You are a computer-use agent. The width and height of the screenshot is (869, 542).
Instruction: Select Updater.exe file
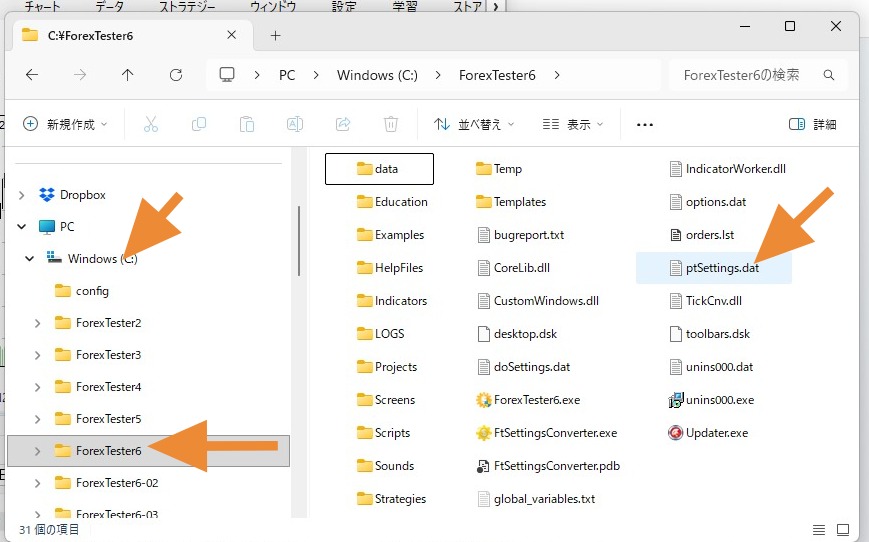pos(708,433)
